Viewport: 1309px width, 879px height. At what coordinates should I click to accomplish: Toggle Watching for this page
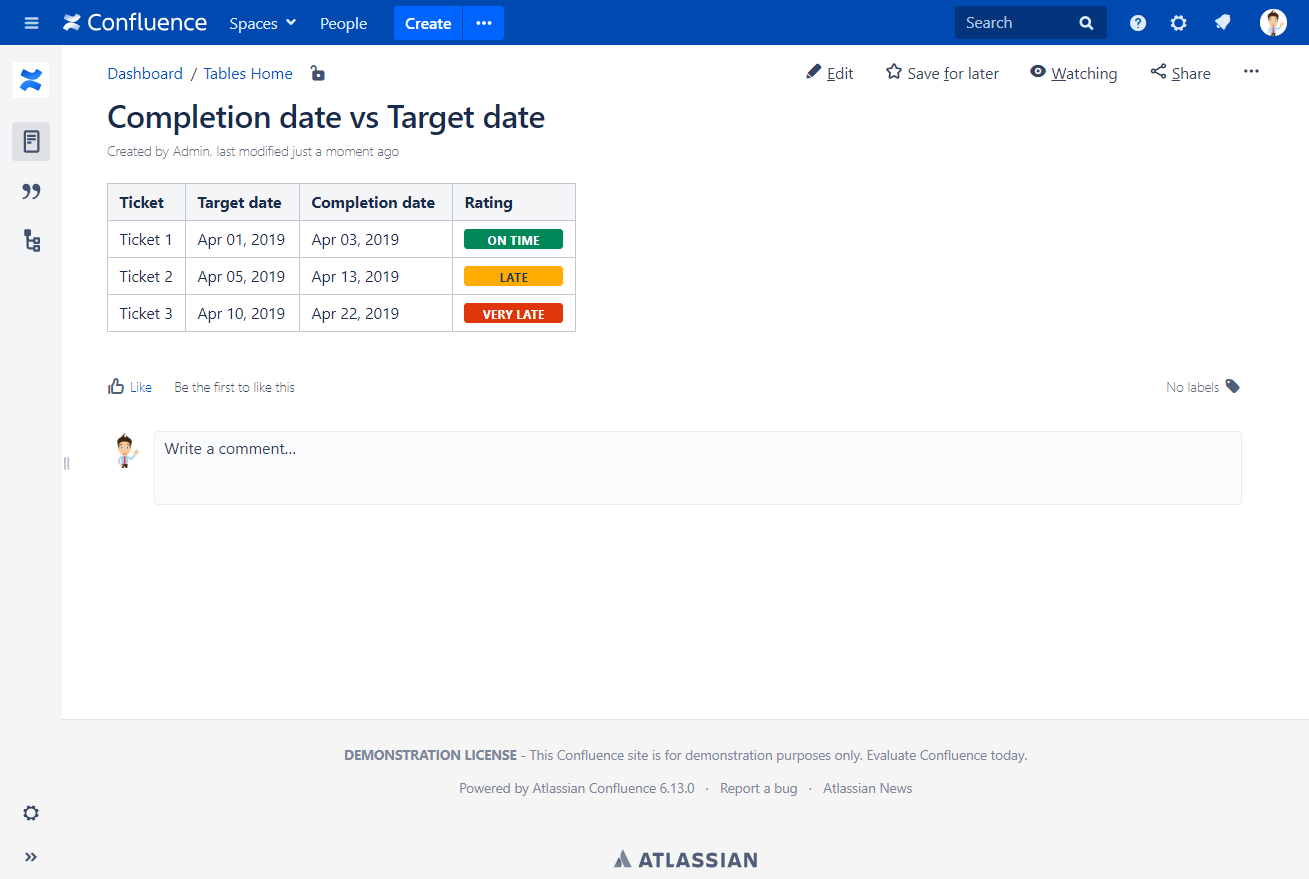(1073, 73)
